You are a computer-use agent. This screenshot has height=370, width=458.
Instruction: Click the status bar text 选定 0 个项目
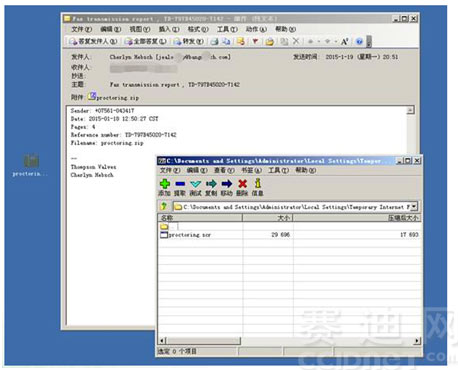(177, 351)
